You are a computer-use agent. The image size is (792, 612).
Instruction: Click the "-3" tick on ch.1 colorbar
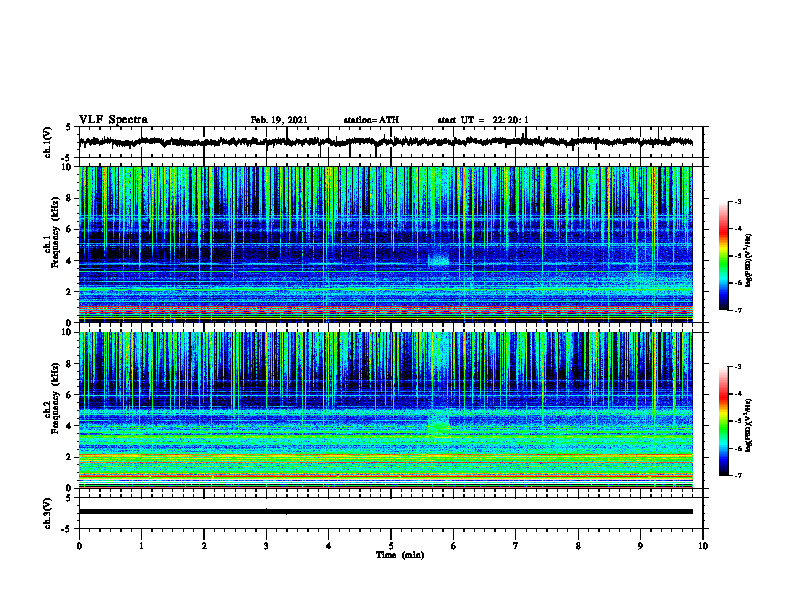(x=738, y=202)
